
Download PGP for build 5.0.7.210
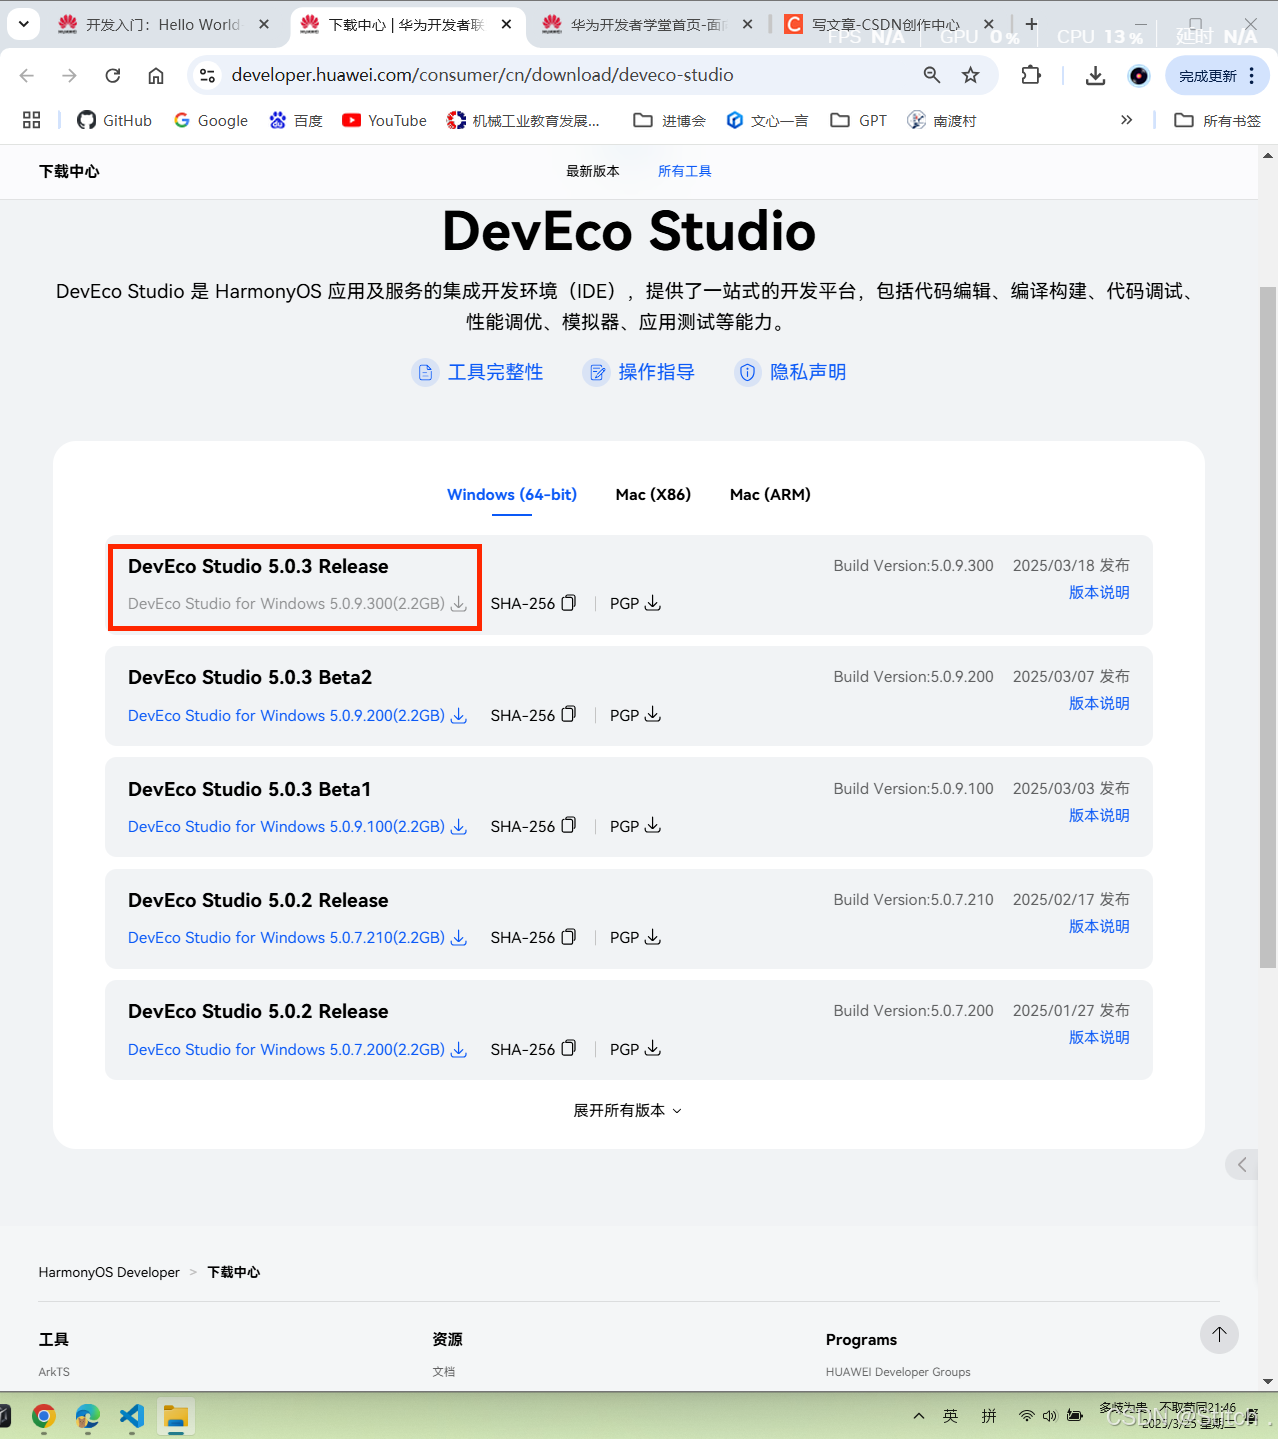[x=652, y=937]
